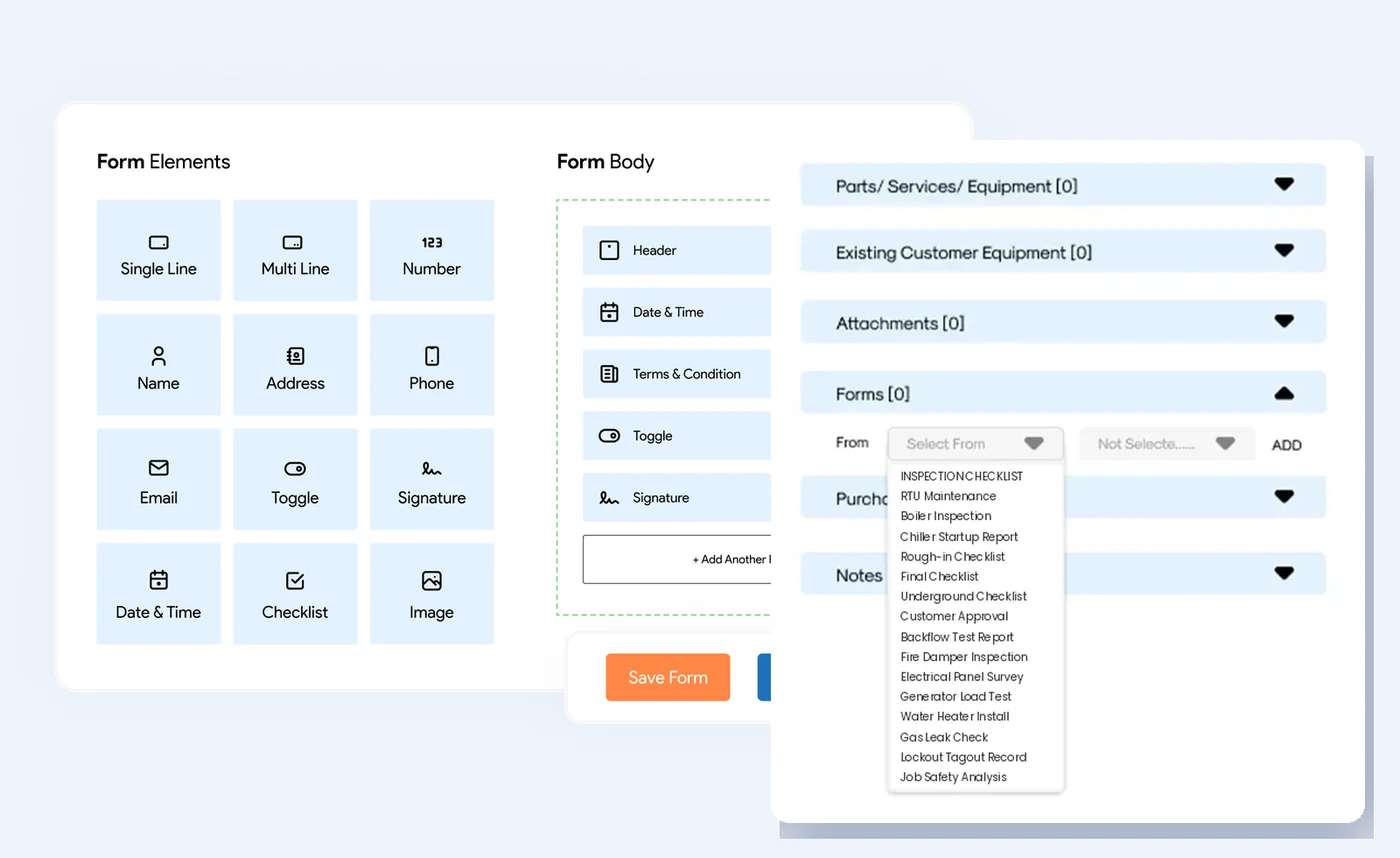Image resolution: width=1400 pixels, height=858 pixels.
Task: Select the Toggle row in Form Body
Action: pyautogui.click(x=677, y=436)
